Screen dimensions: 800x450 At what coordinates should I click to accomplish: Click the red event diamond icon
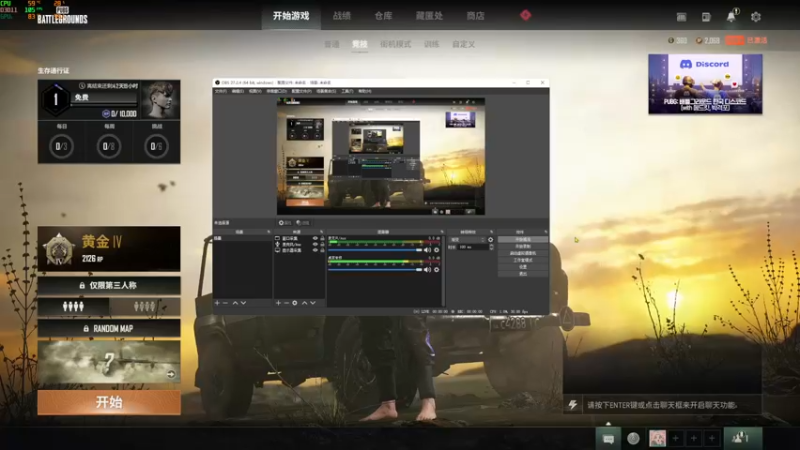click(526, 15)
